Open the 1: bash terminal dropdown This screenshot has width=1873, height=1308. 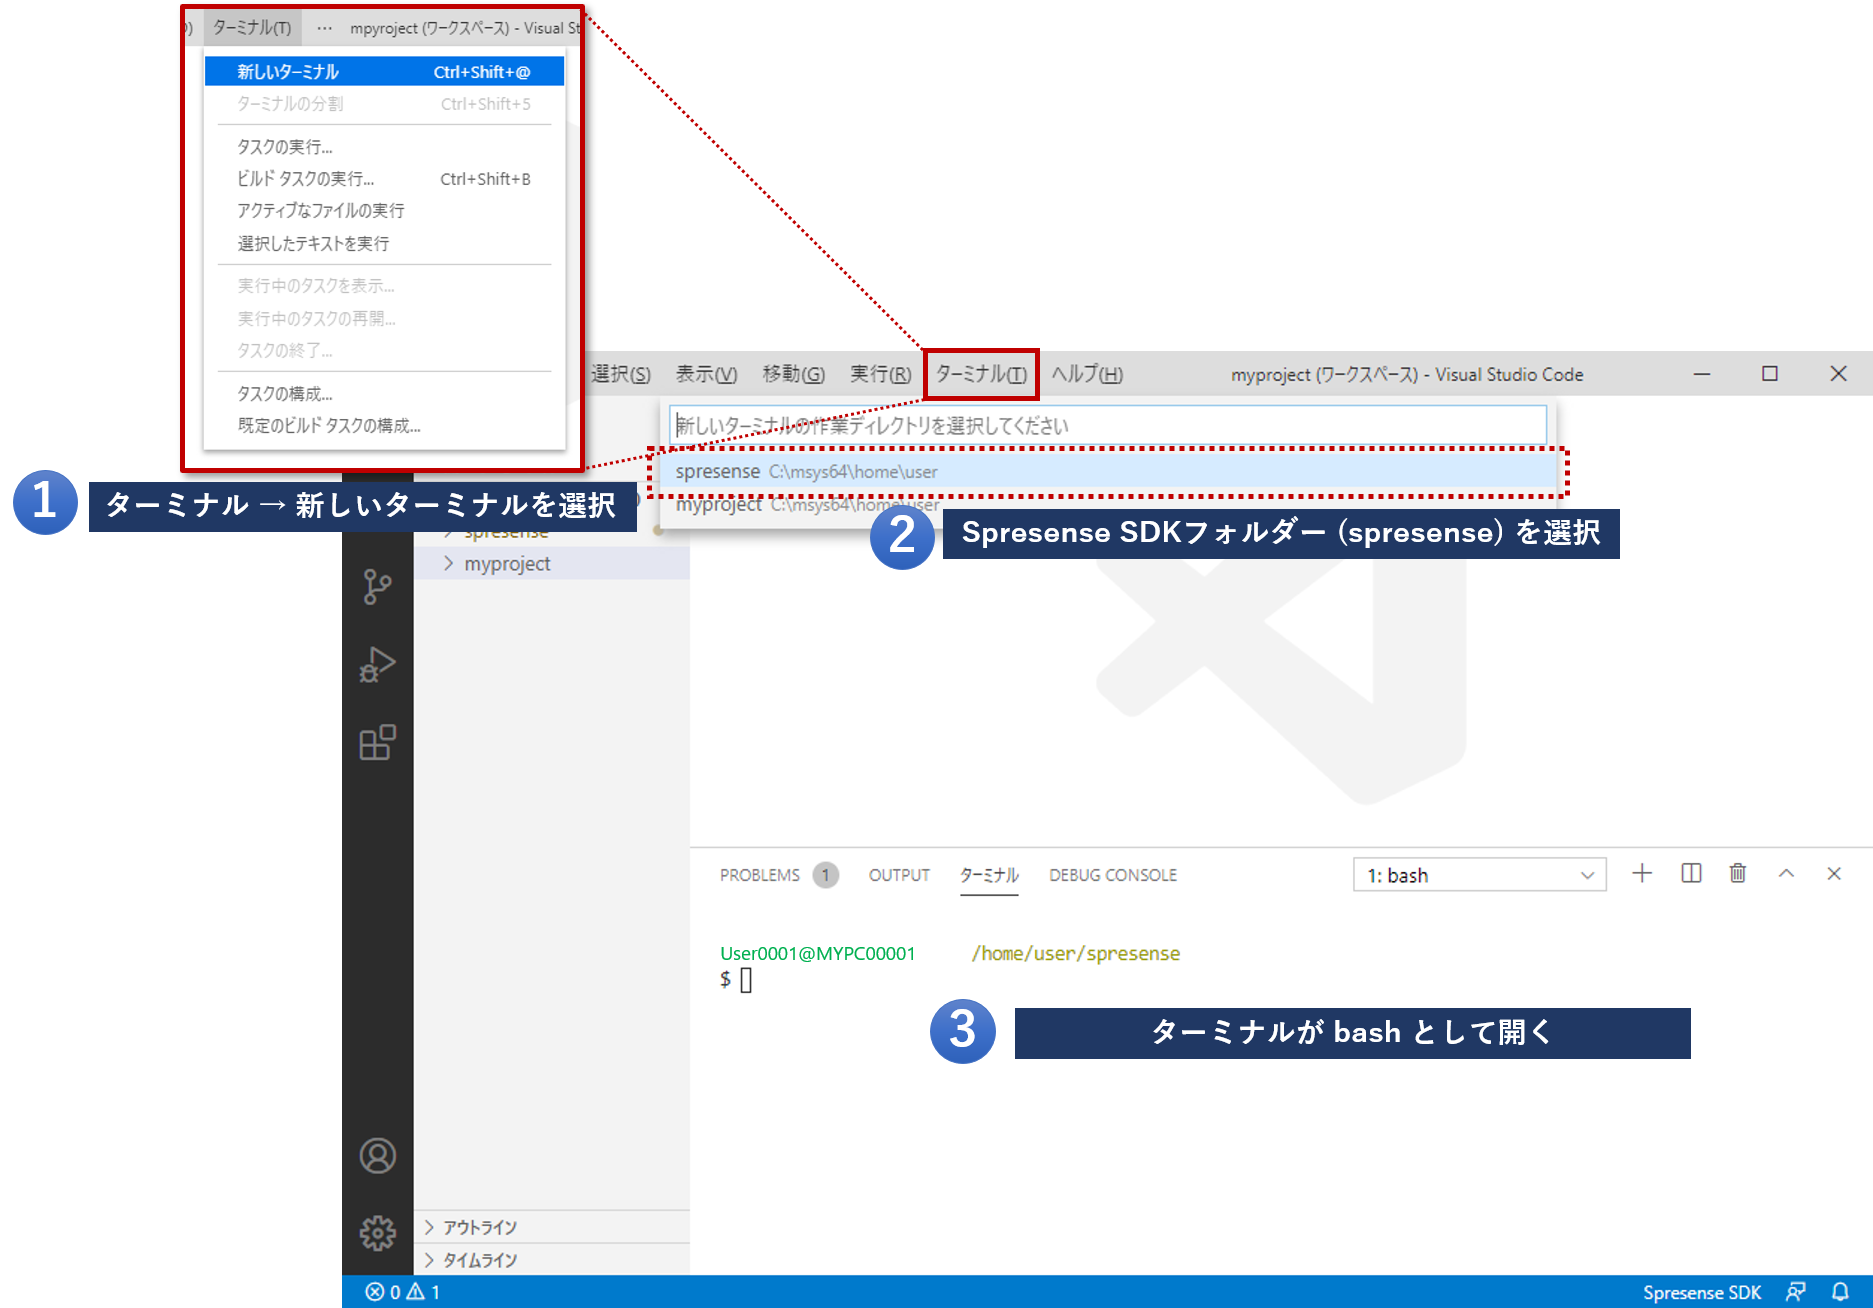[x=1479, y=875]
